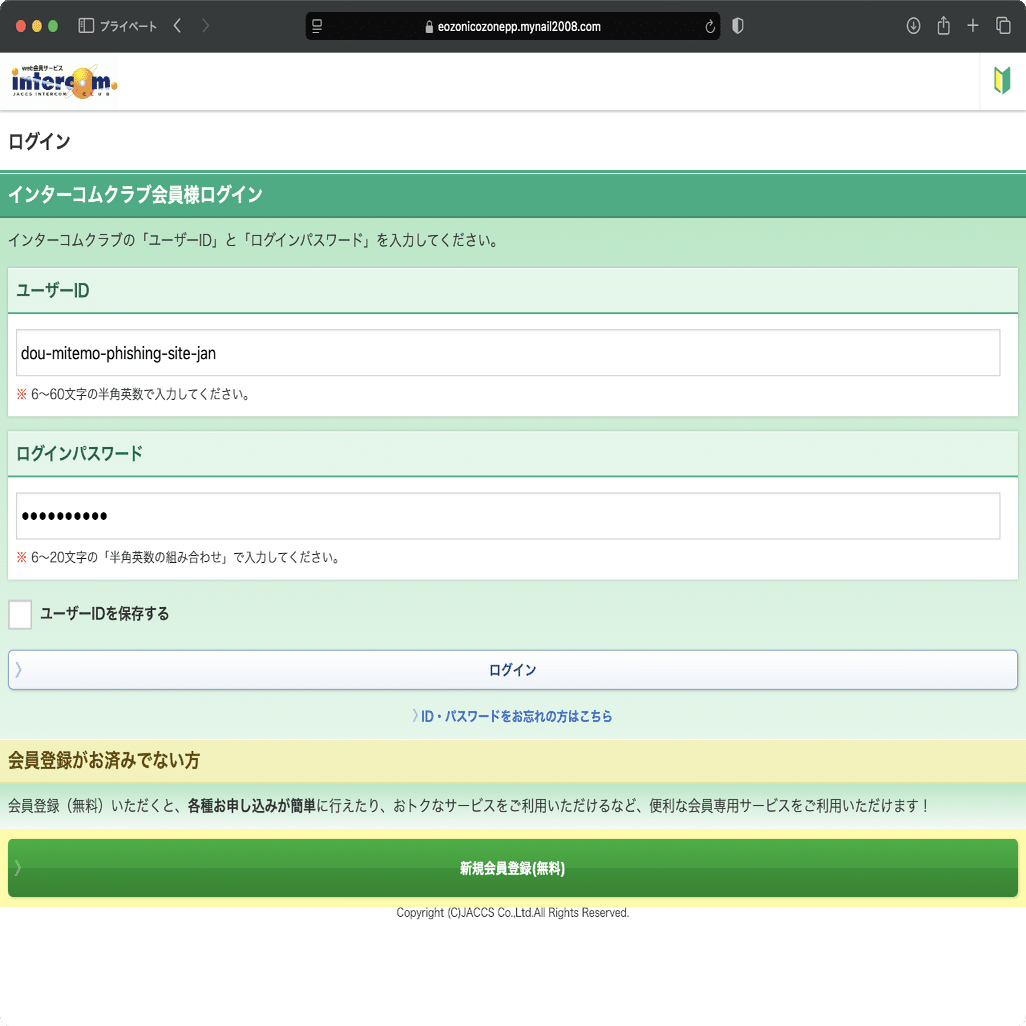1026x1026 pixels.
Task: Show the tab overview icon
Action: (1003, 26)
